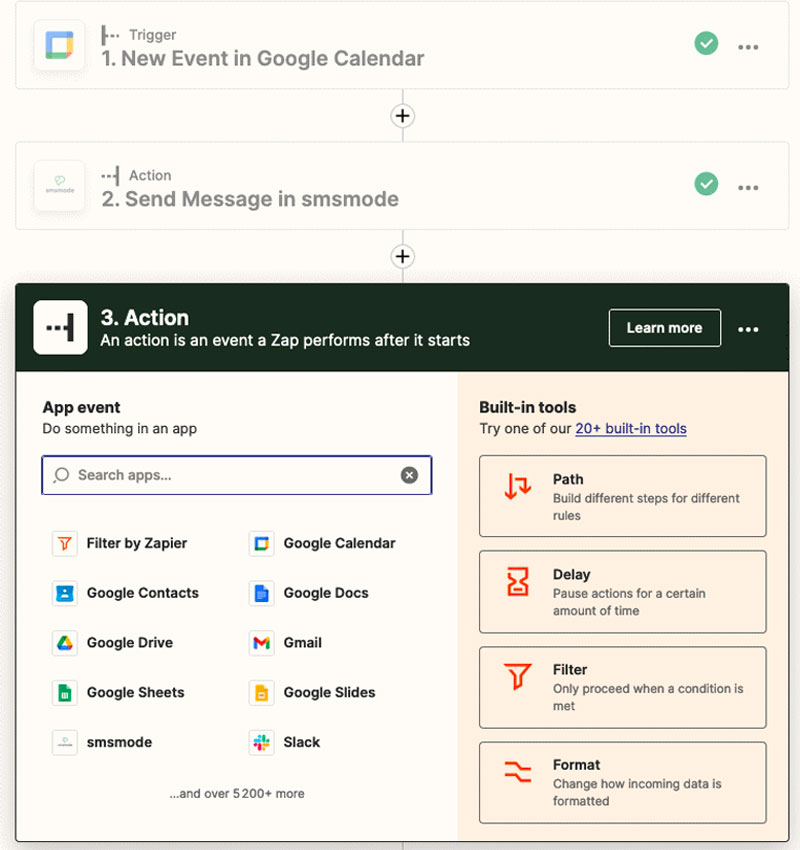This screenshot has width=800, height=850.
Task: Click the Learn more button
Action: coord(664,328)
